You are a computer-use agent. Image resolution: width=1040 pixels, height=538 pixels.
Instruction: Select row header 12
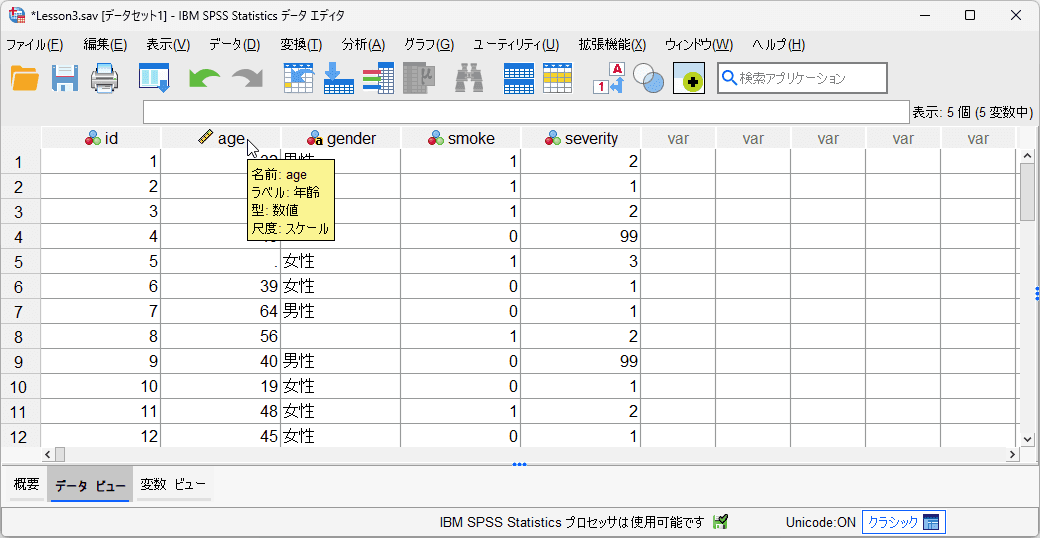coord(20,437)
